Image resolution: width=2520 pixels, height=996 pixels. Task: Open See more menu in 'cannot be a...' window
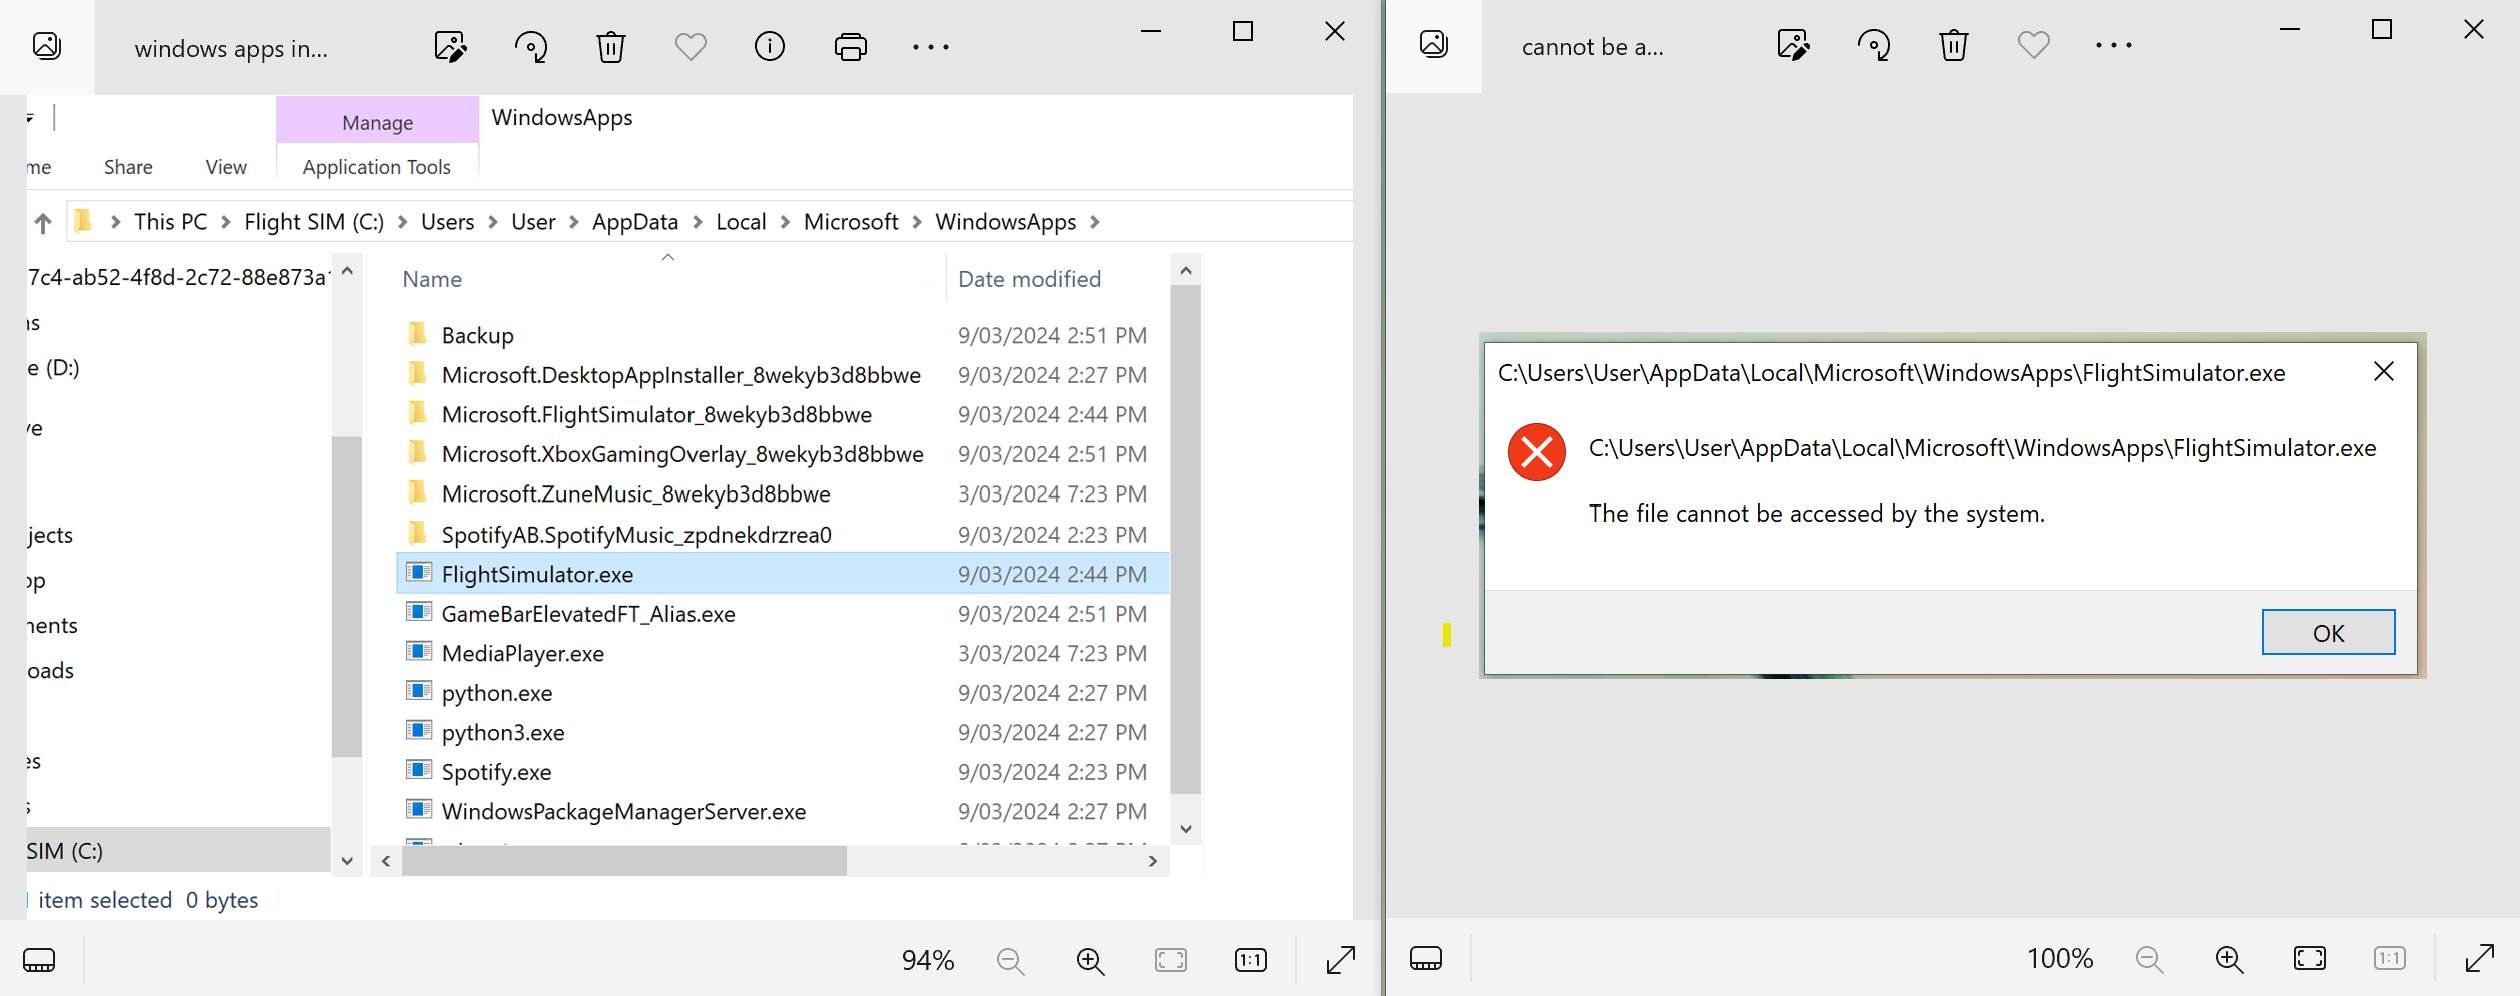point(2113,45)
